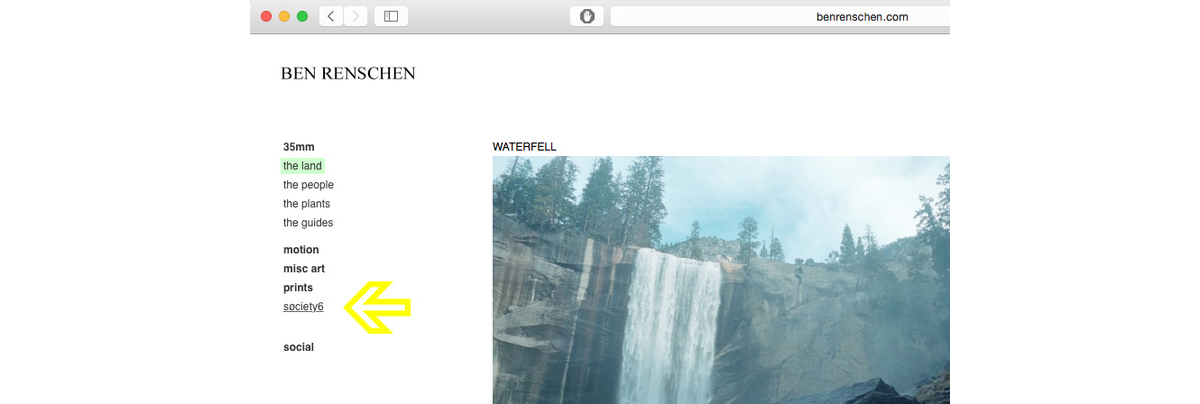This screenshot has height=404, width=1200.
Task: Minimize the Safari window with yellow button
Action: pyautogui.click(x=284, y=16)
